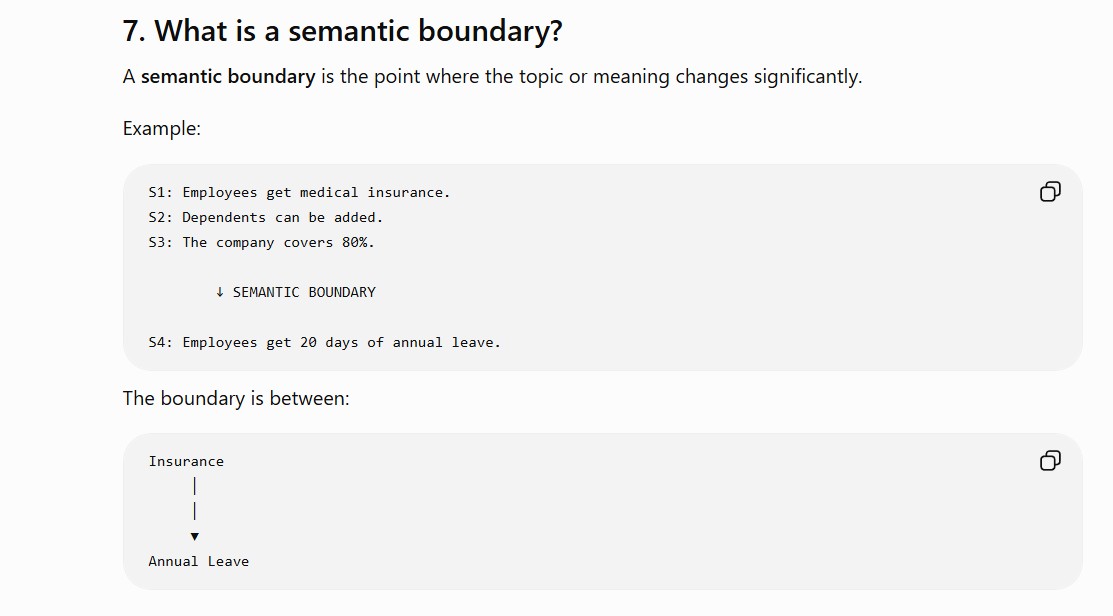Click the downward triangle arrowhead in diagram
This screenshot has height=616, width=1113.
pos(194,537)
